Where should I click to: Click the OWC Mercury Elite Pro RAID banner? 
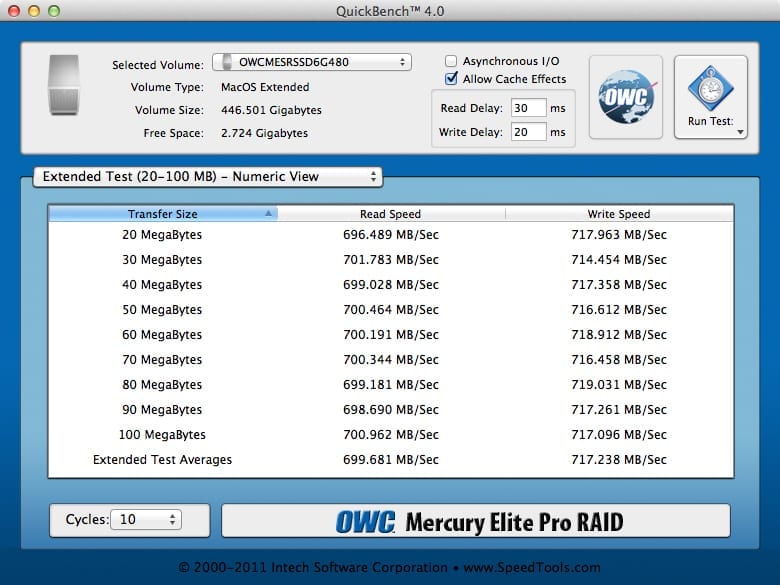[475, 521]
